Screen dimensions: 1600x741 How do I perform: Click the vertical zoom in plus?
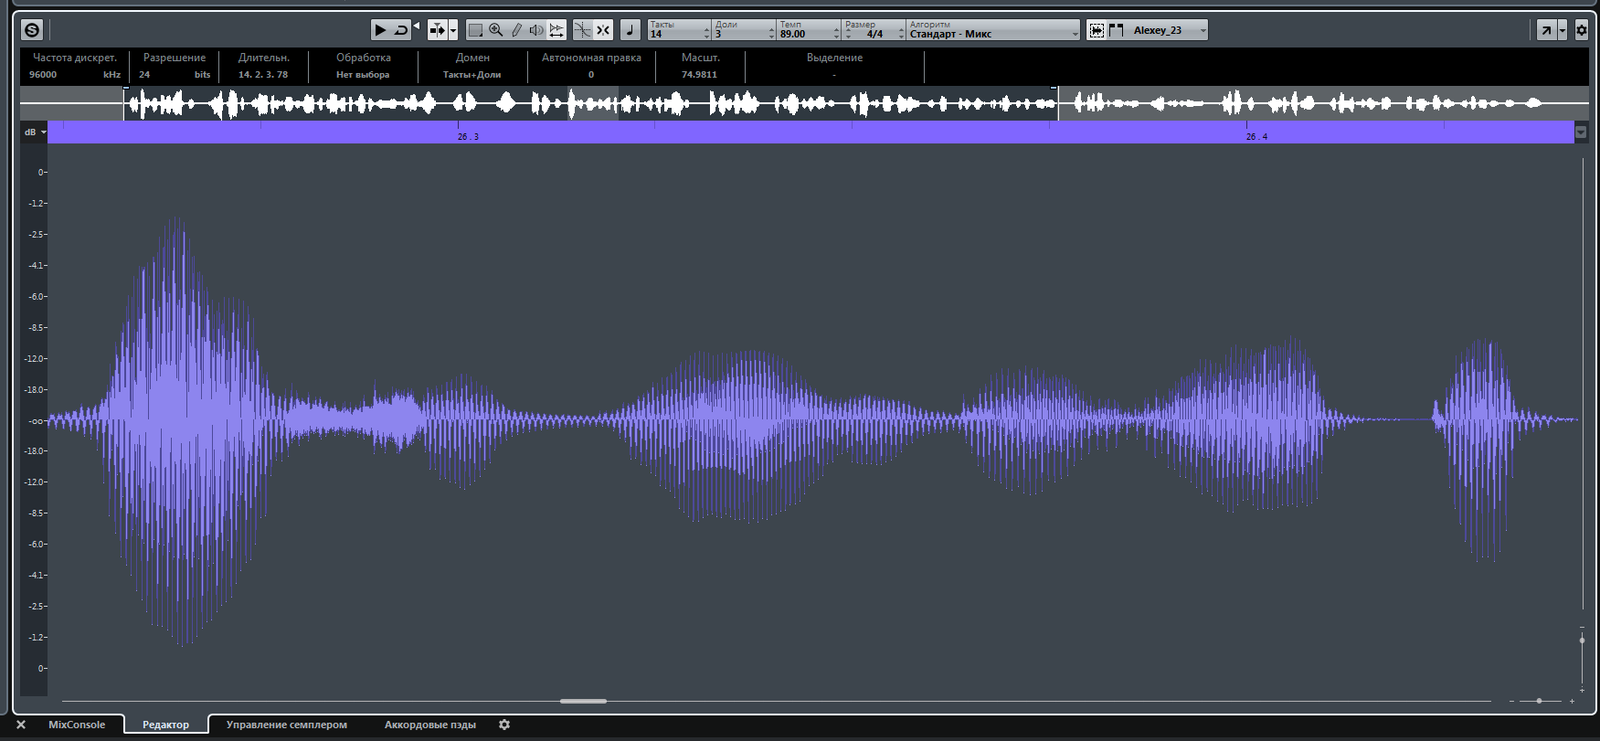[1582, 690]
